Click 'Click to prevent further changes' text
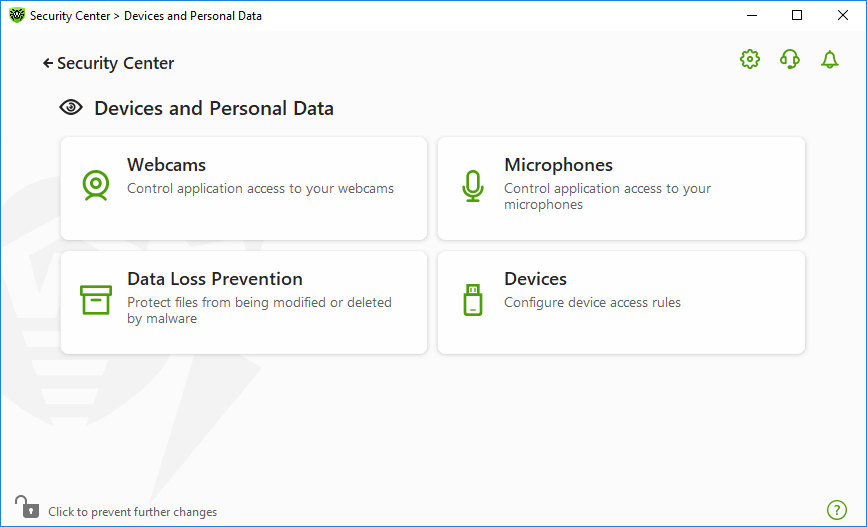The image size is (867, 527). (x=133, y=512)
